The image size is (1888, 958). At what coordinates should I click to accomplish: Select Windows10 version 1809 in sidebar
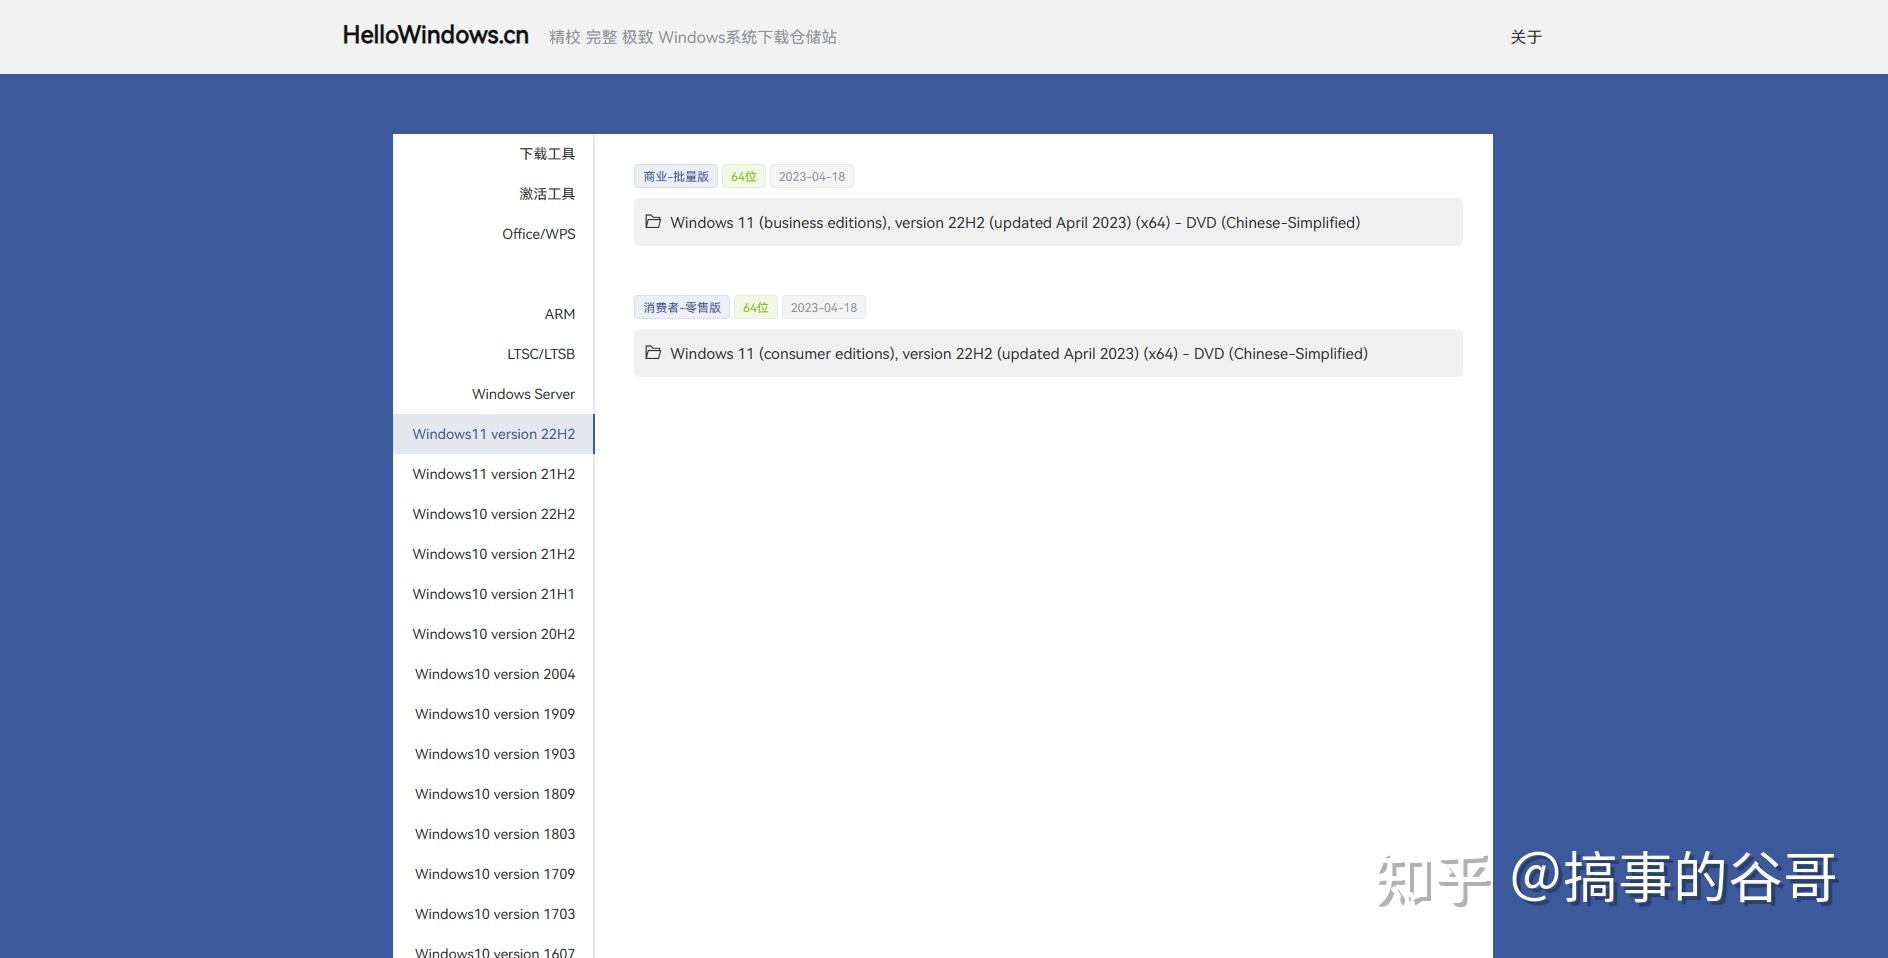pos(495,794)
